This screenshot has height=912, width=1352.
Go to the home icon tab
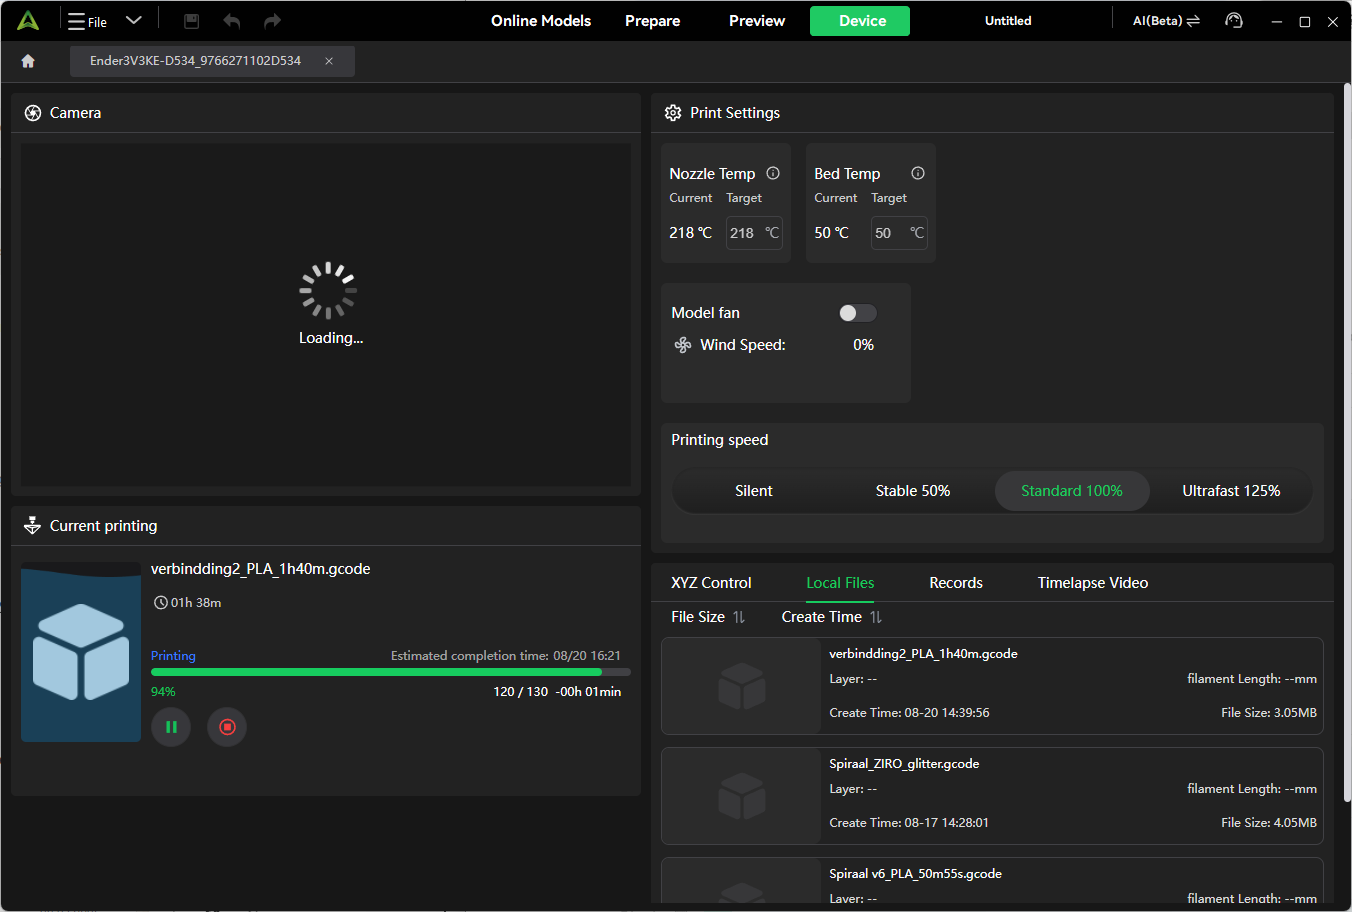28,61
